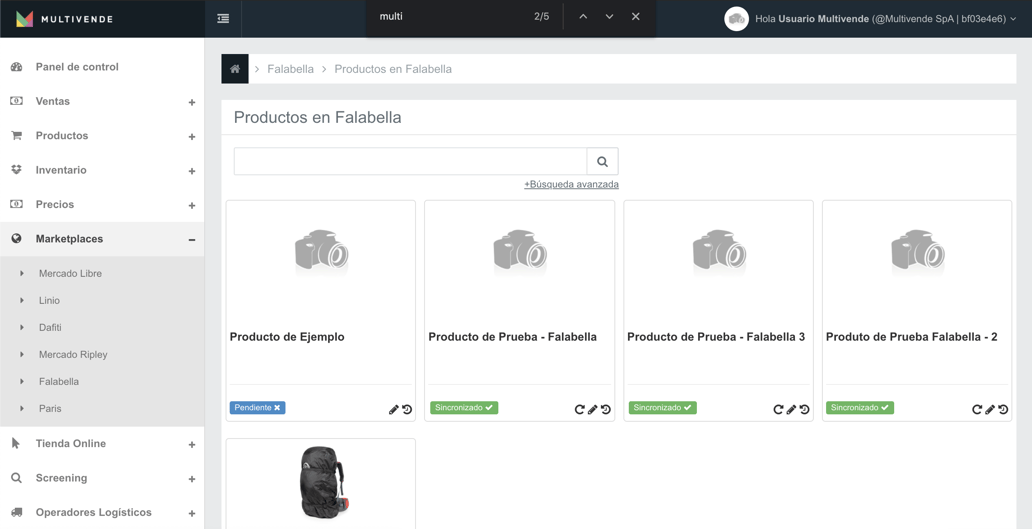Toggle the sidebar menu icon
Screen dimensions: 1032x529
click(x=223, y=18)
